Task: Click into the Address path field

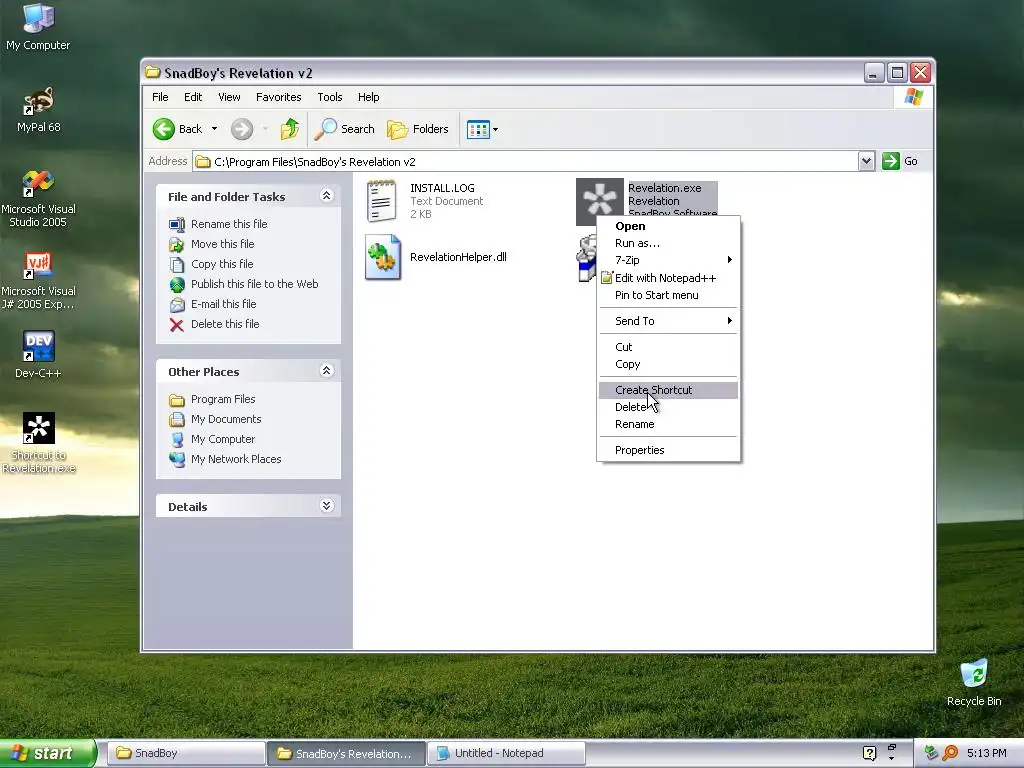Action: [x=525, y=161]
